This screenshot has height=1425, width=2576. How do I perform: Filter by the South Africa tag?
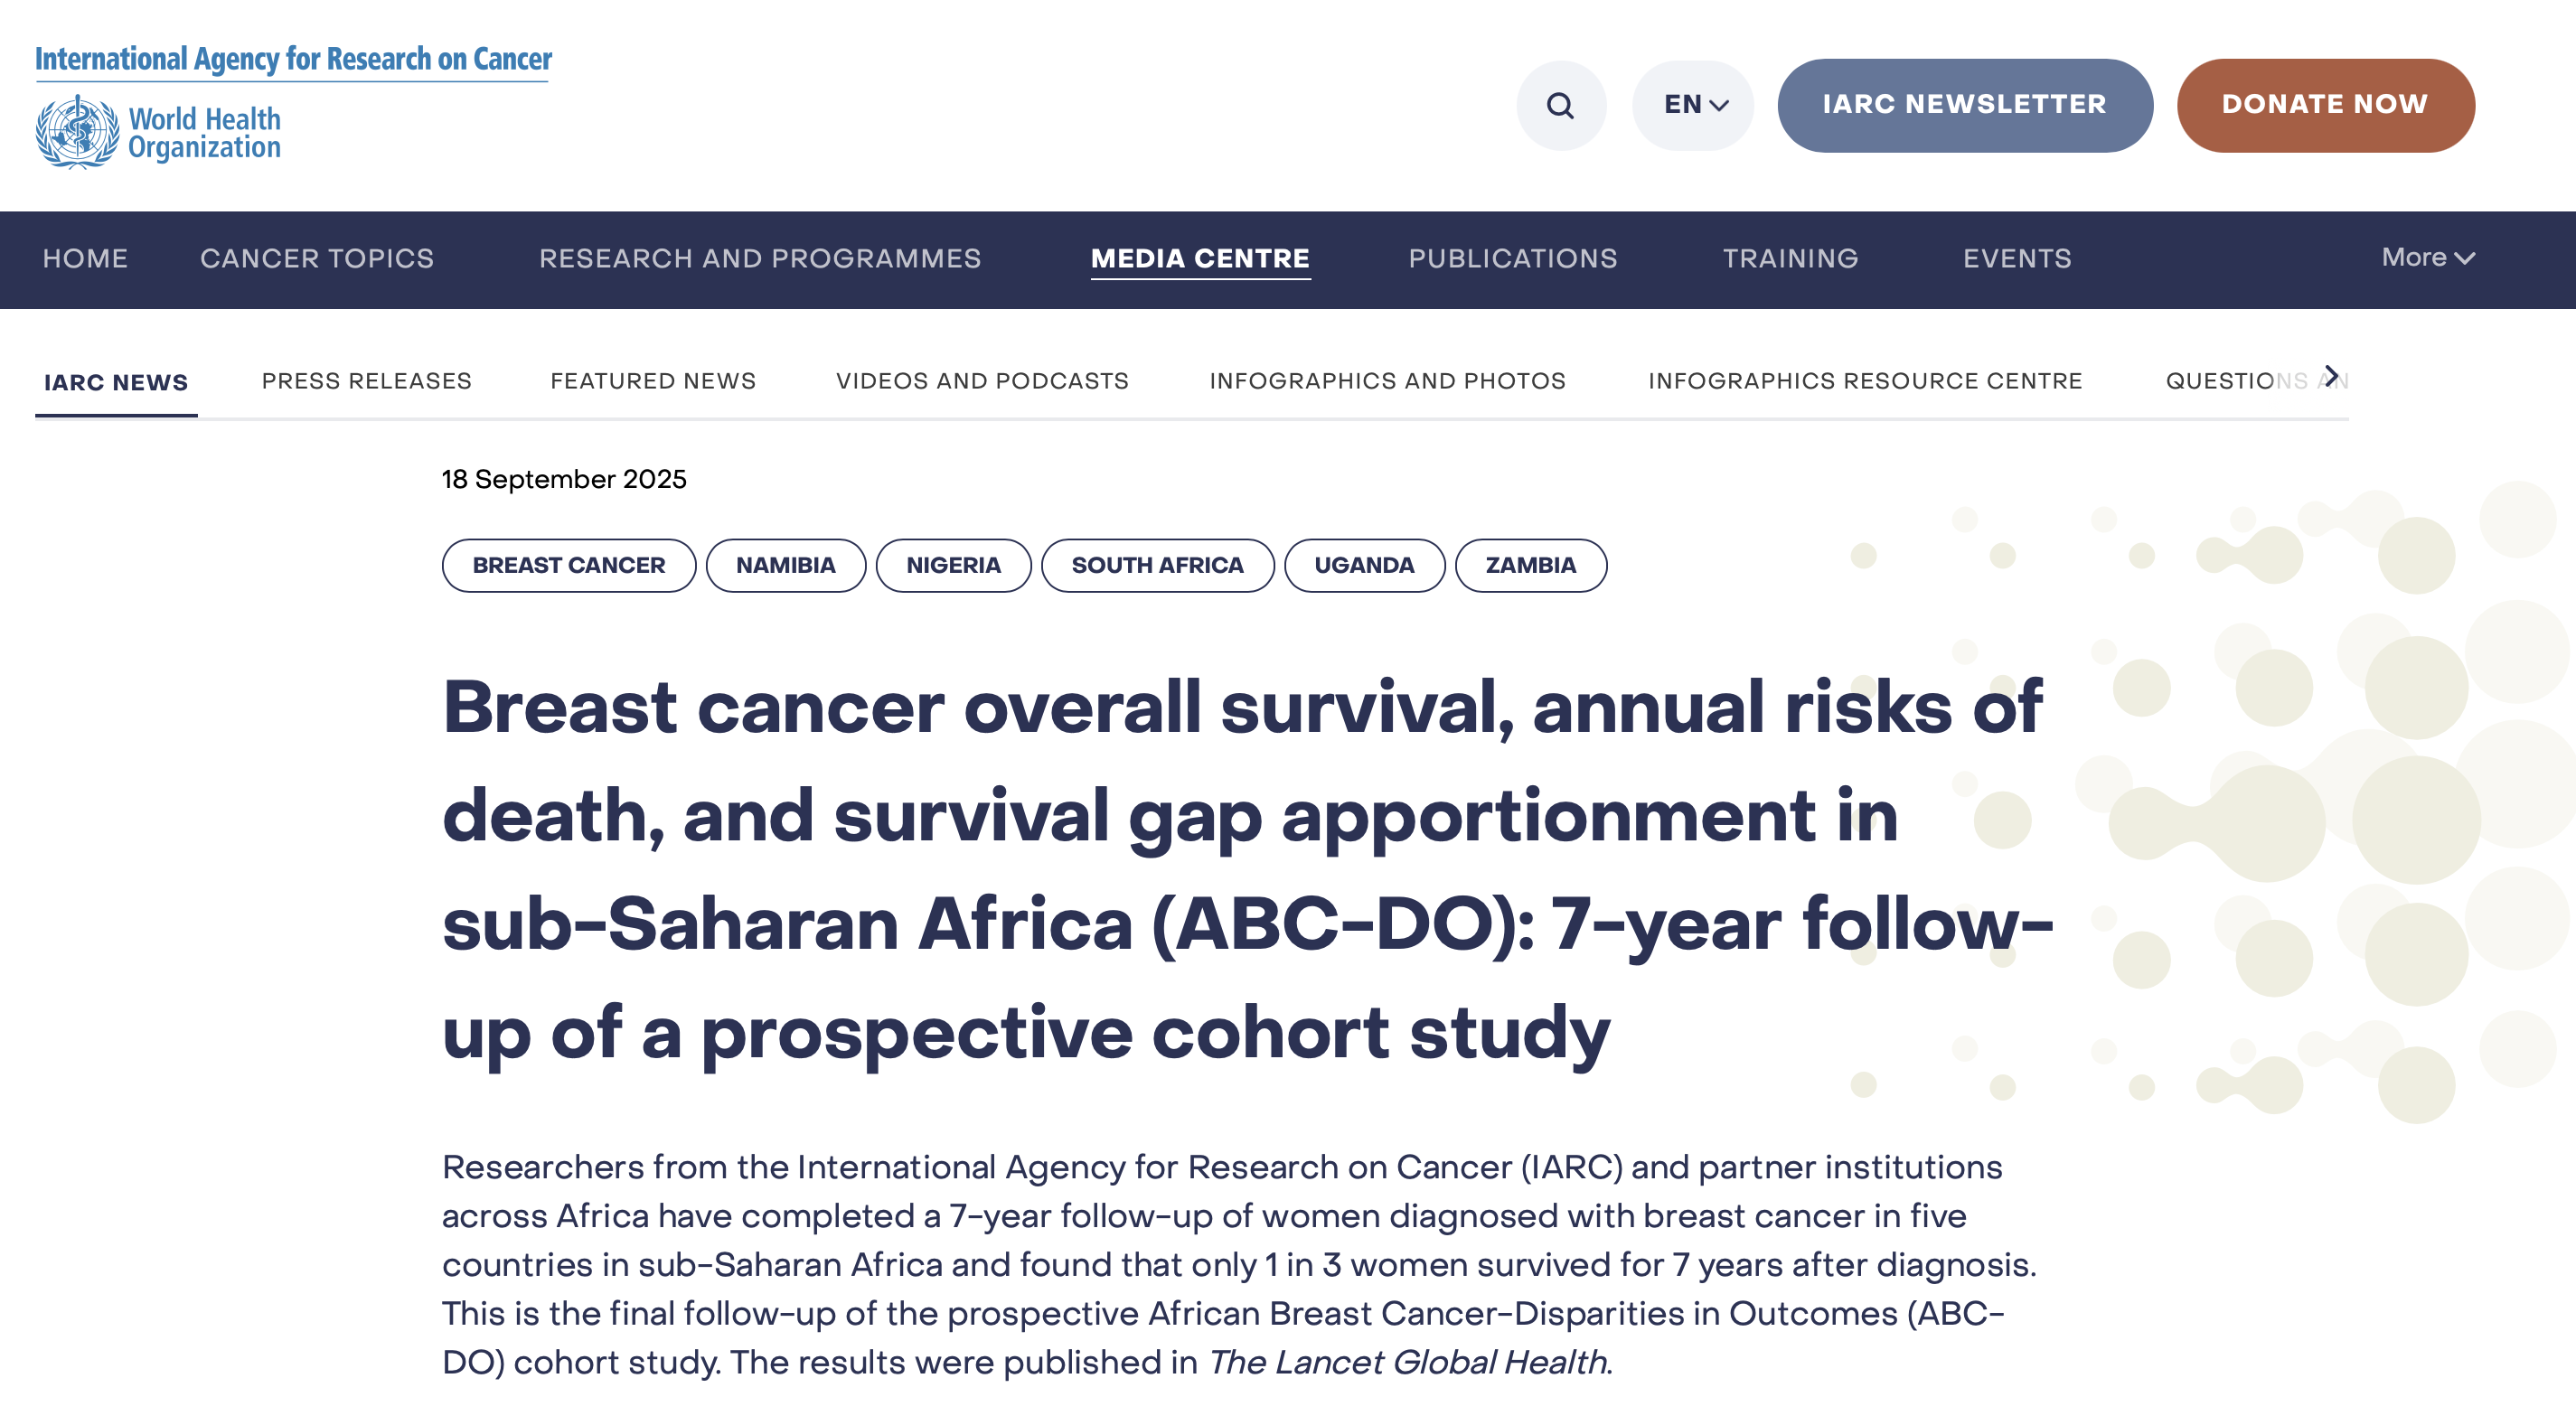(x=1157, y=566)
